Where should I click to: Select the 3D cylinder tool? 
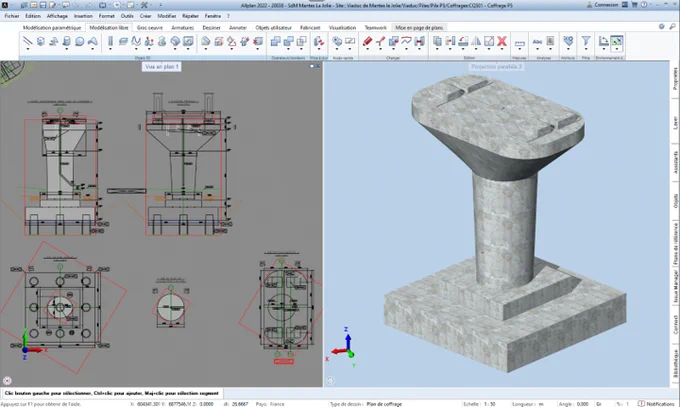point(66,41)
